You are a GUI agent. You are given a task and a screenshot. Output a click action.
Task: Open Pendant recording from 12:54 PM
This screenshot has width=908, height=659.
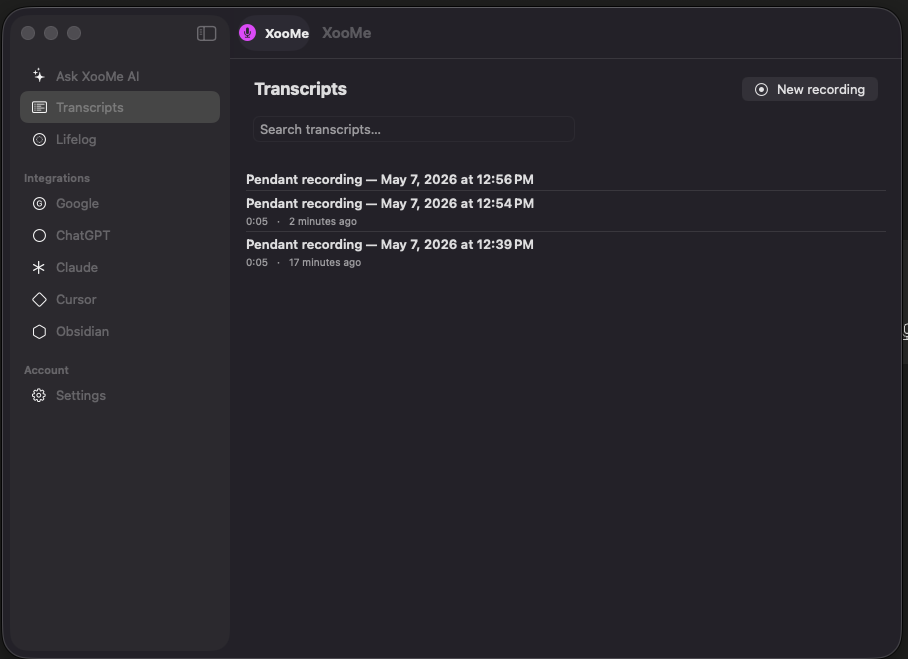click(566, 211)
